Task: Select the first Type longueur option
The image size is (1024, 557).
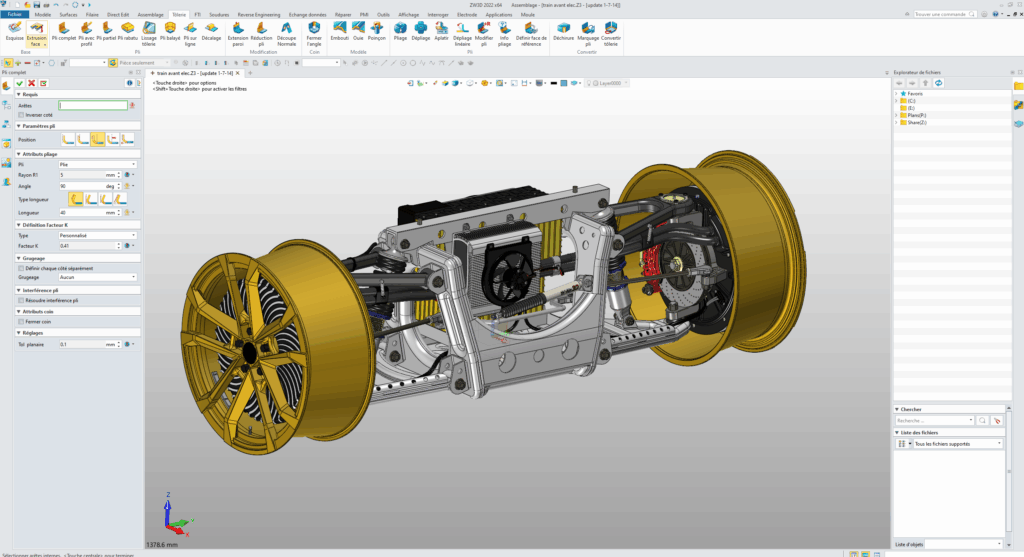Action: point(76,199)
